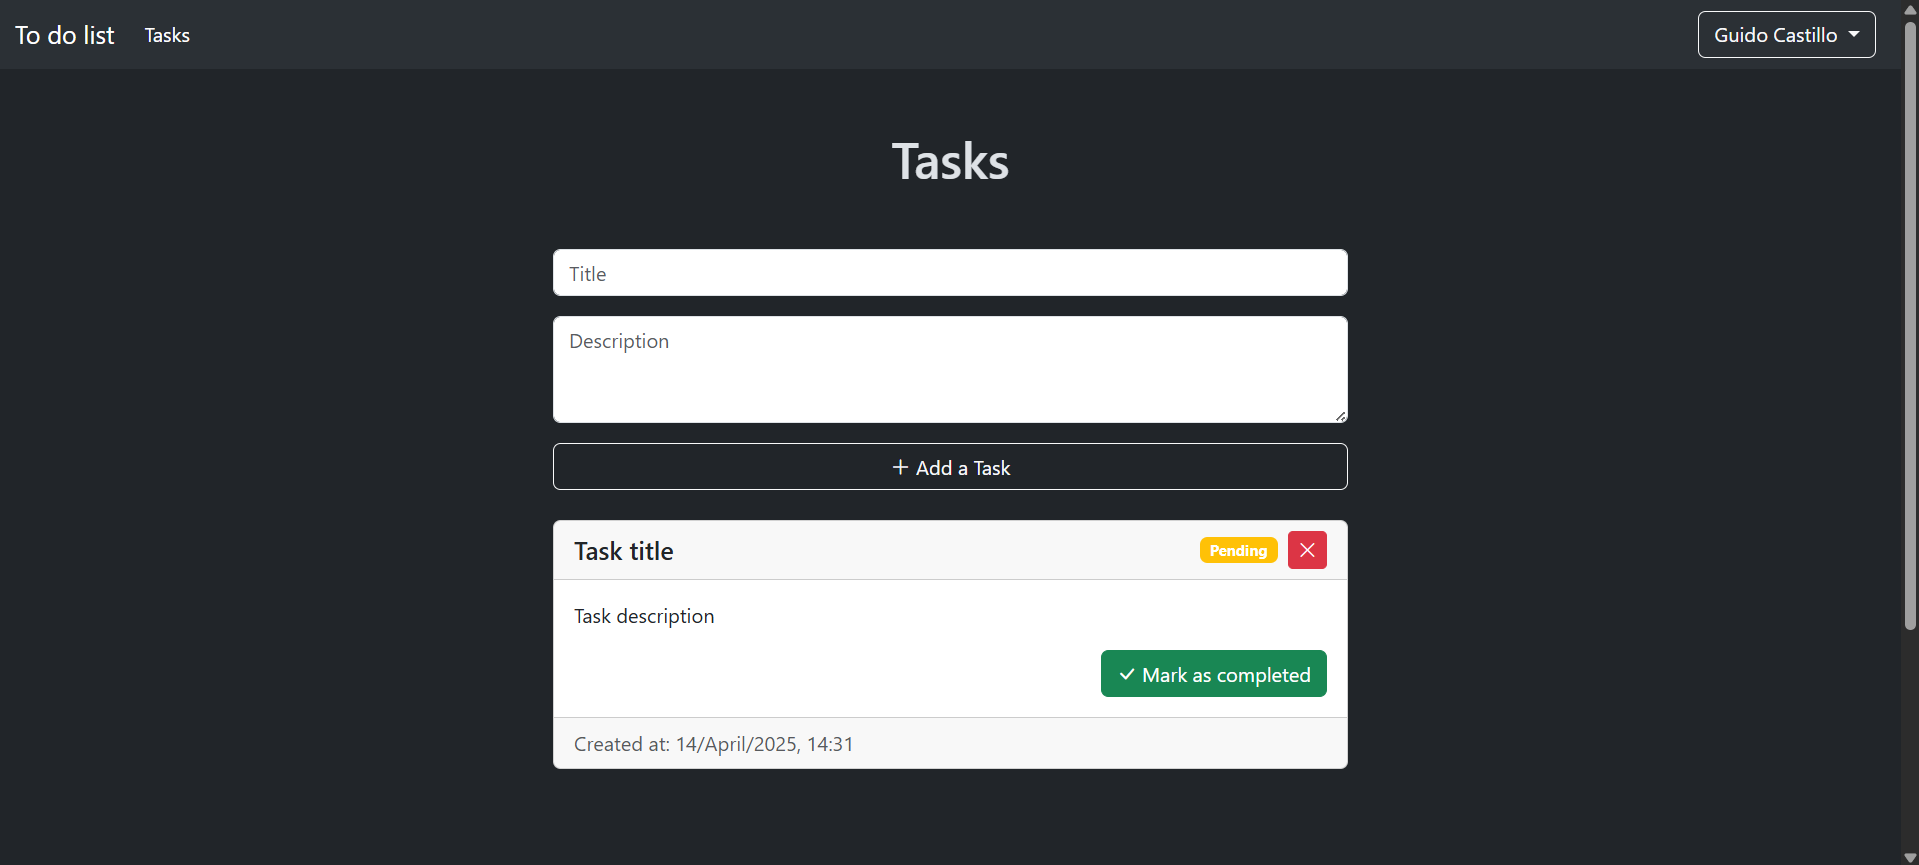Click the caret beside Guido Castillo
This screenshot has height=865, width=1919.
click(1854, 34)
